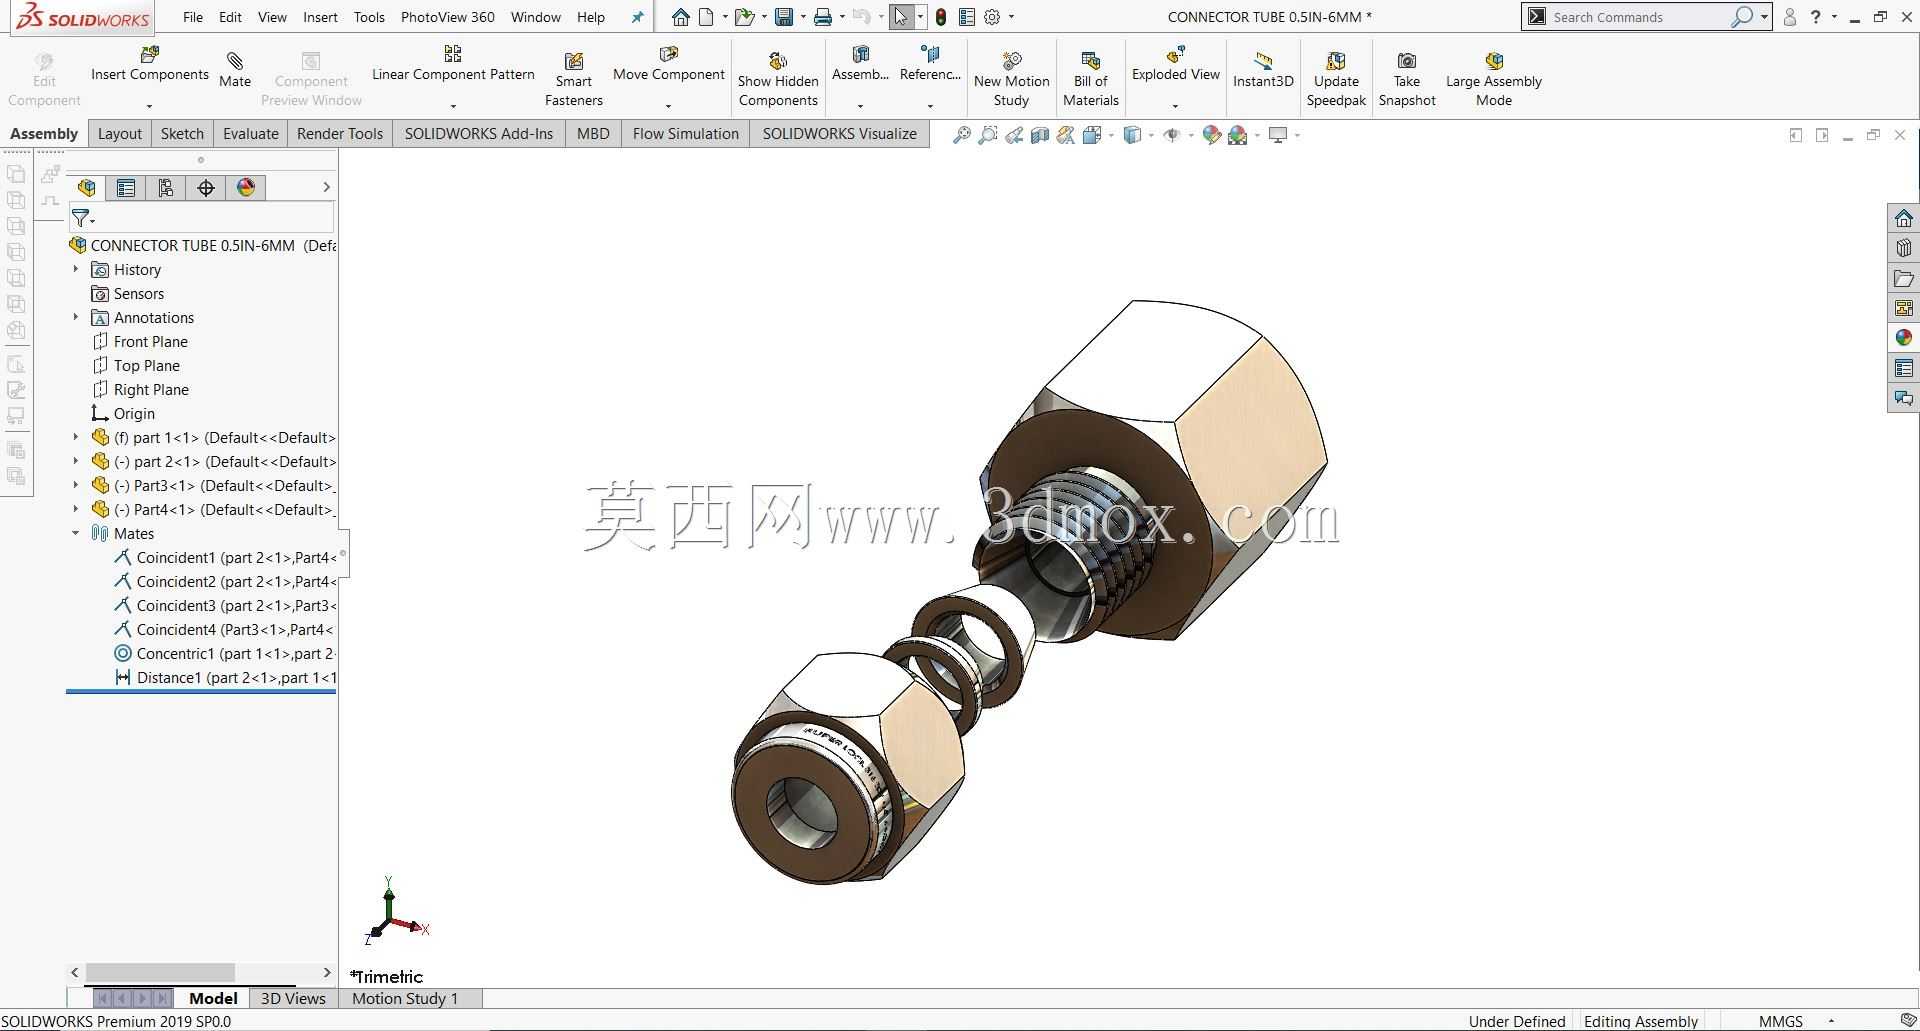Start a New Motion Study
Screen dimensions: 1920x1031
coord(1011,79)
